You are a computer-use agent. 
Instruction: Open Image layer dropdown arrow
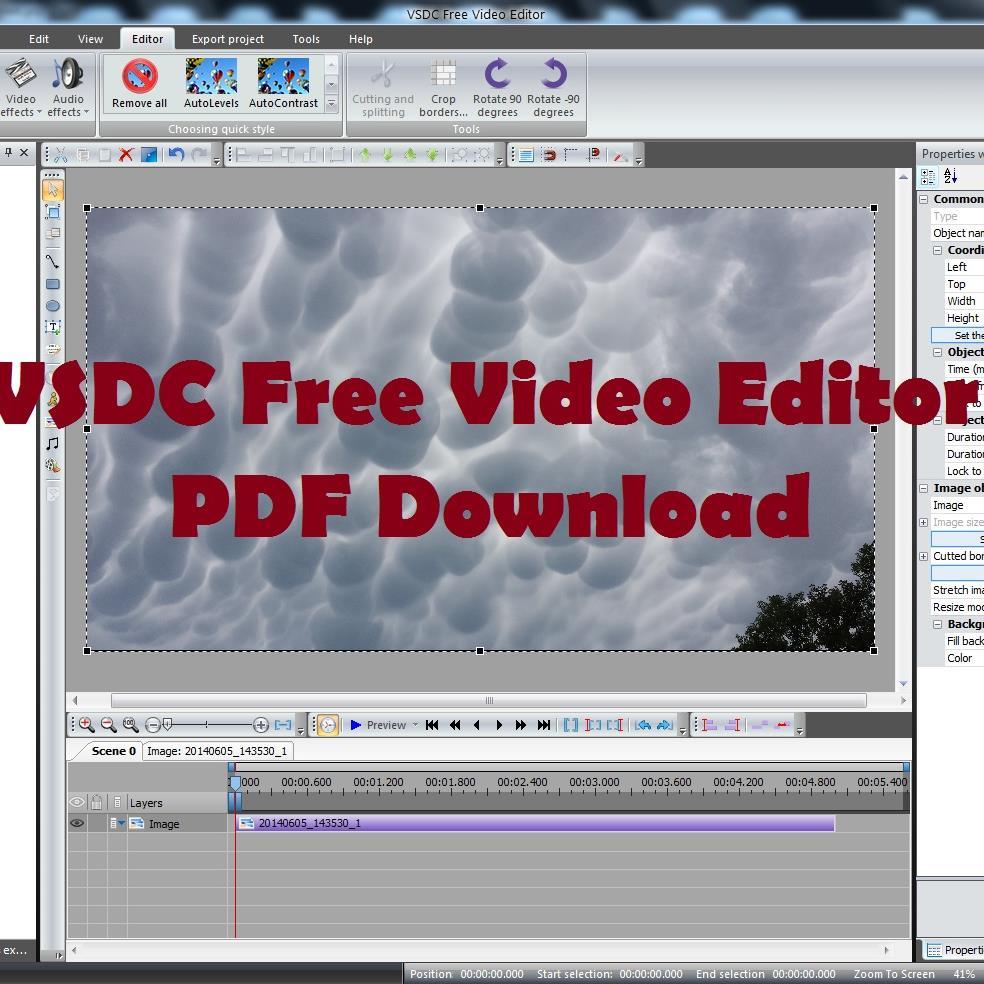tap(121, 823)
